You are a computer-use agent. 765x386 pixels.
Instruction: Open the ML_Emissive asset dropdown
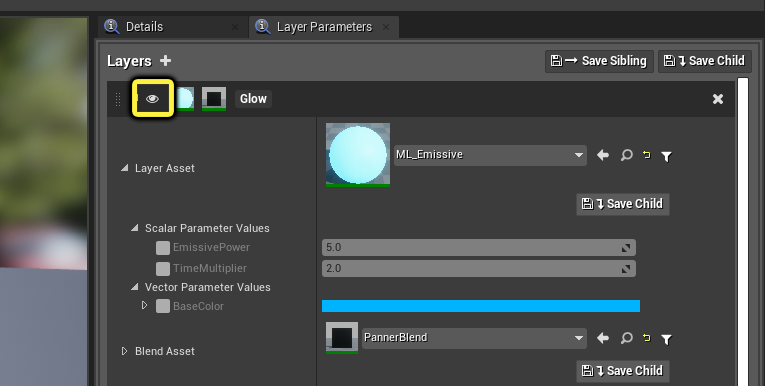click(x=490, y=155)
